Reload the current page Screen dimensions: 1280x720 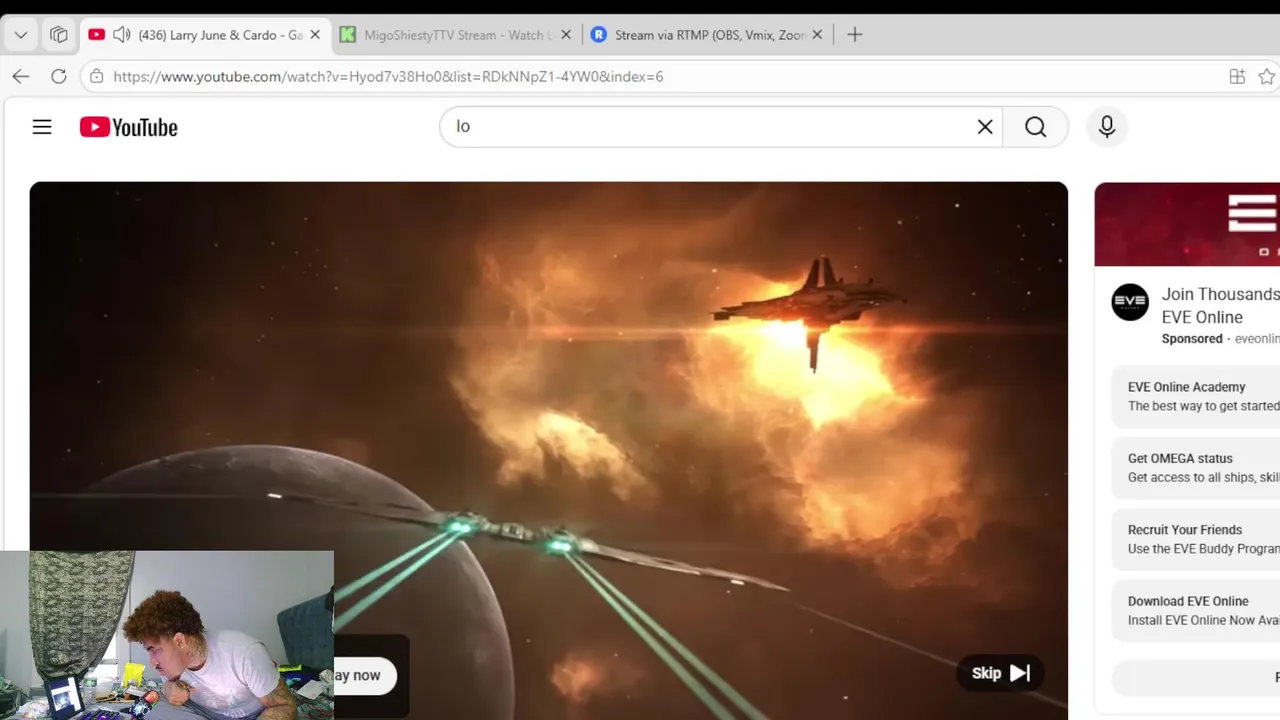click(x=59, y=76)
